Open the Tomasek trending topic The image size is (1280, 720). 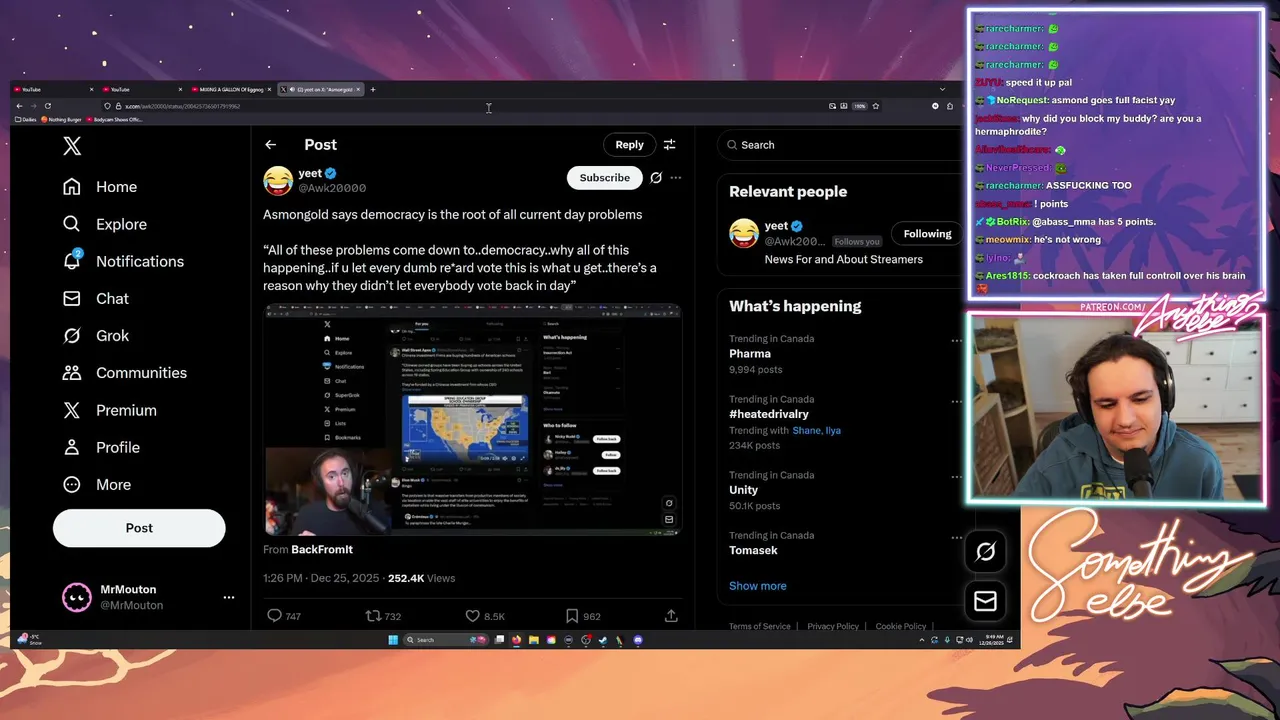[753, 550]
